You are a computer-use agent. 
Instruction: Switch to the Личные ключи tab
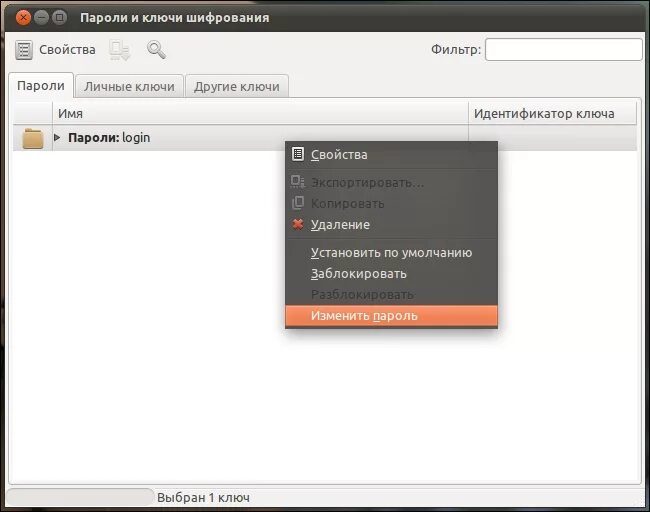129,87
